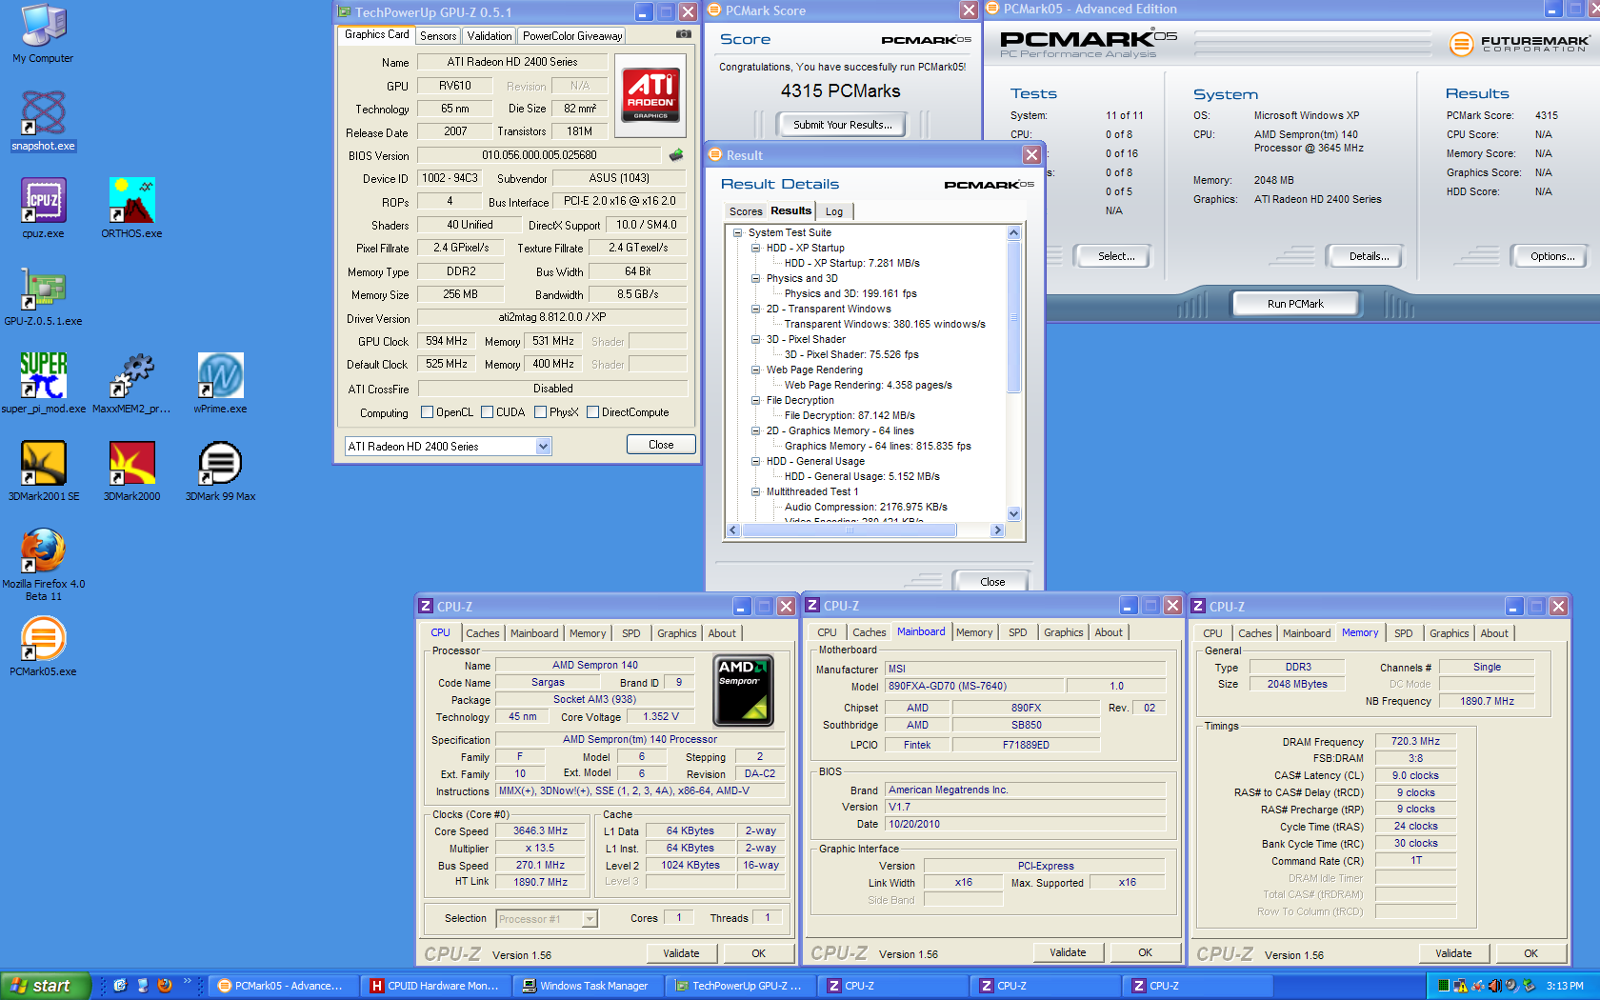The height and width of the screenshot is (1000, 1600).
Task: Click AMD Sempron logo in CPU-Z
Action: 742,690
